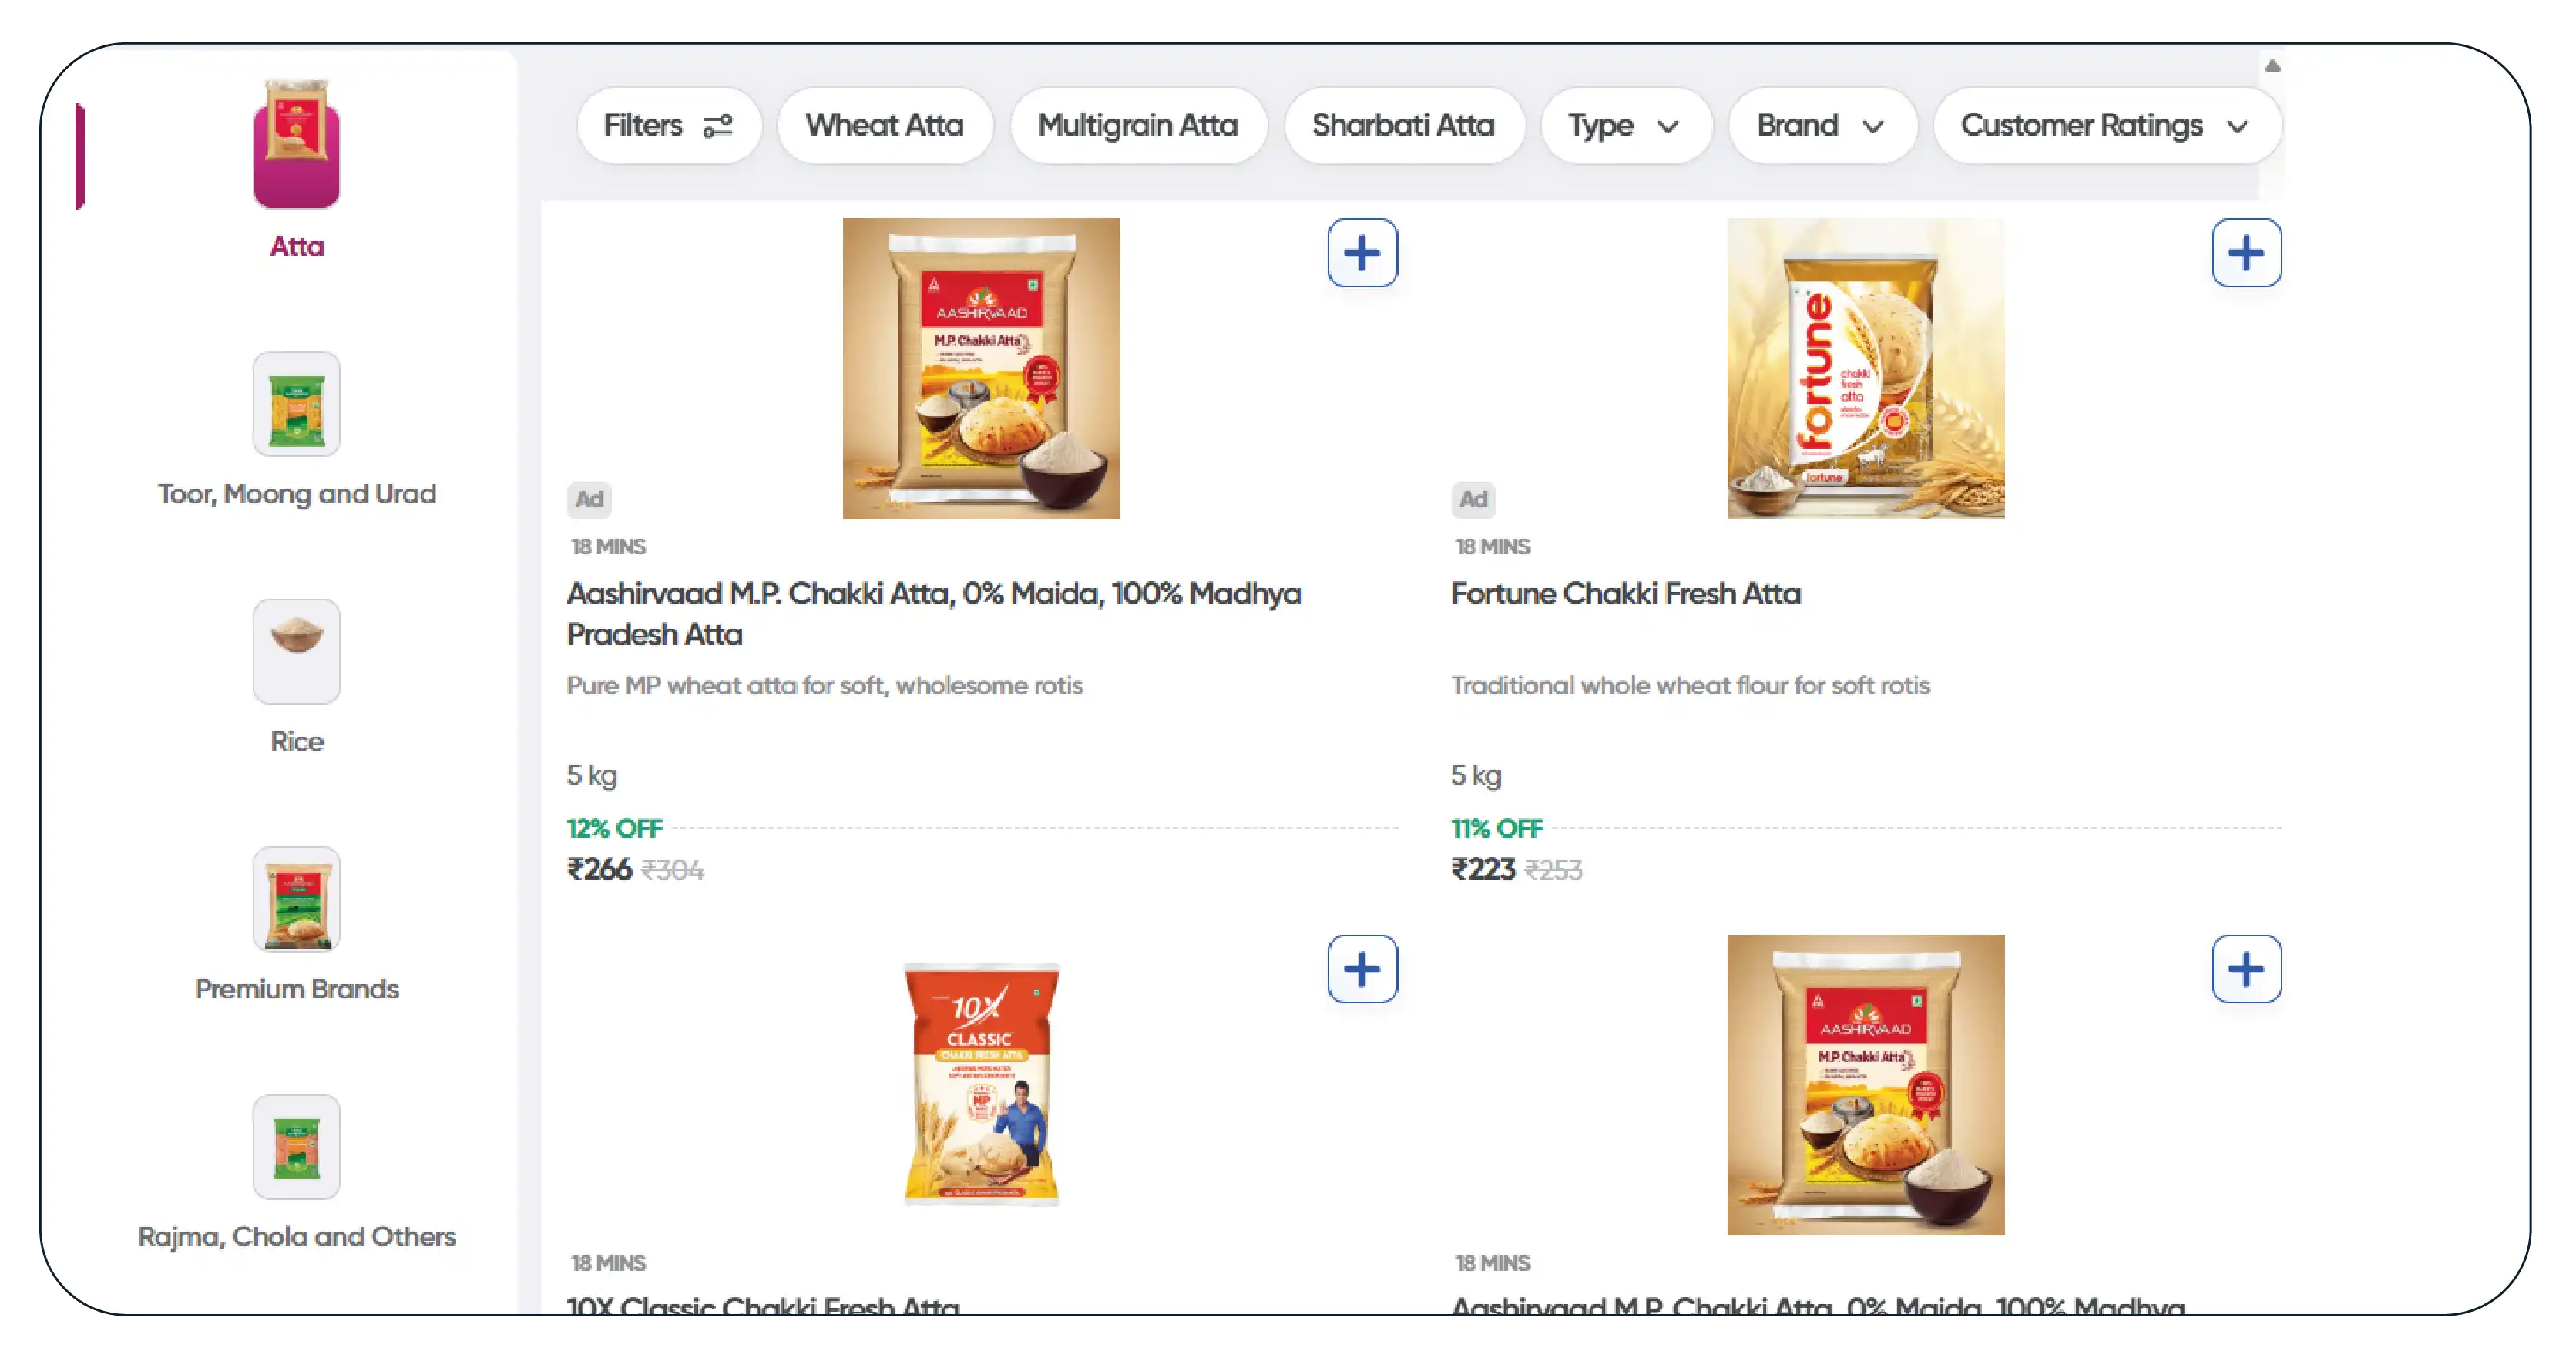Expand the Brand dropdown filter
This screenshot has height=1358, width=2576.
coord(1820,126)
